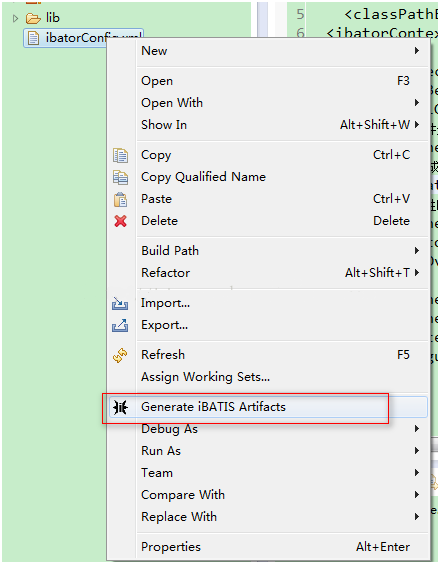Run Generate iBATIS Artifacts

[267, 407]
